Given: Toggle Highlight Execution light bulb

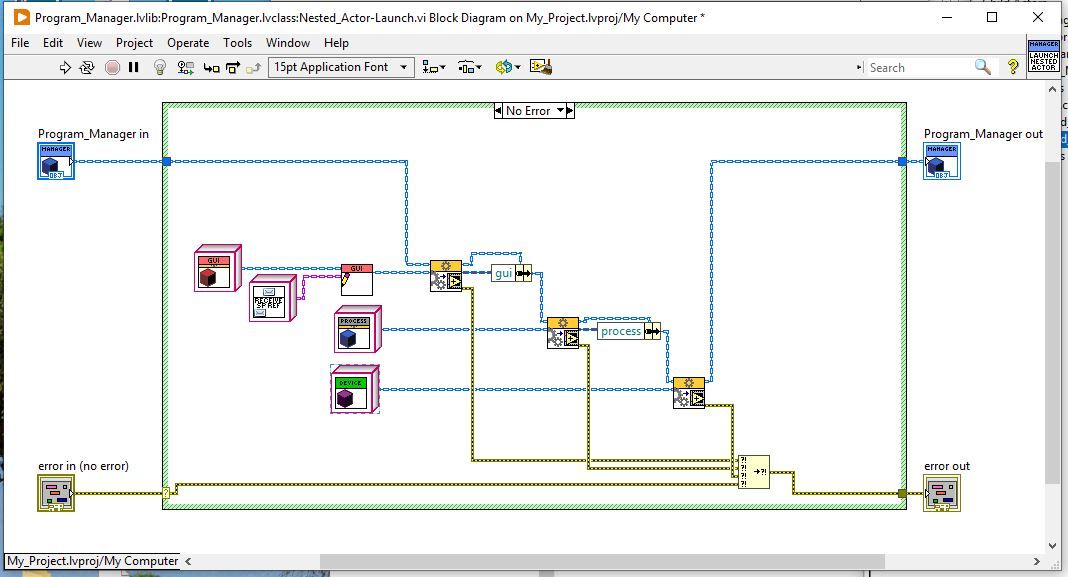Looking at the screenshot, I should point(159,67).
